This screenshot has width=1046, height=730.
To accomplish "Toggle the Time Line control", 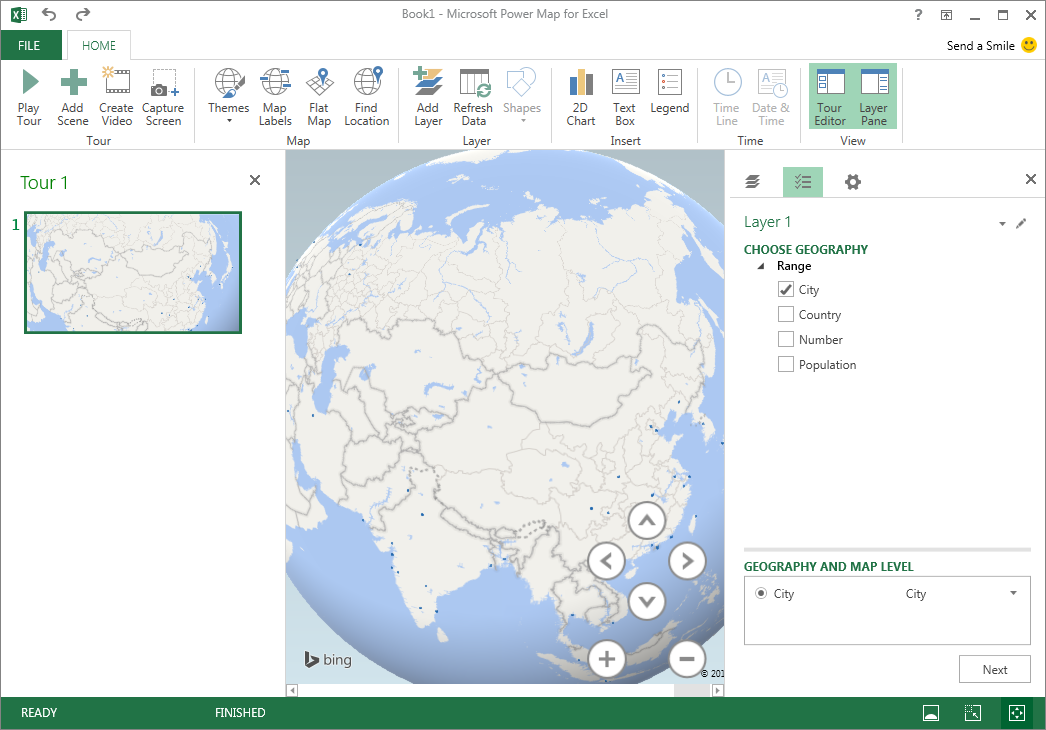I will 726,97.
